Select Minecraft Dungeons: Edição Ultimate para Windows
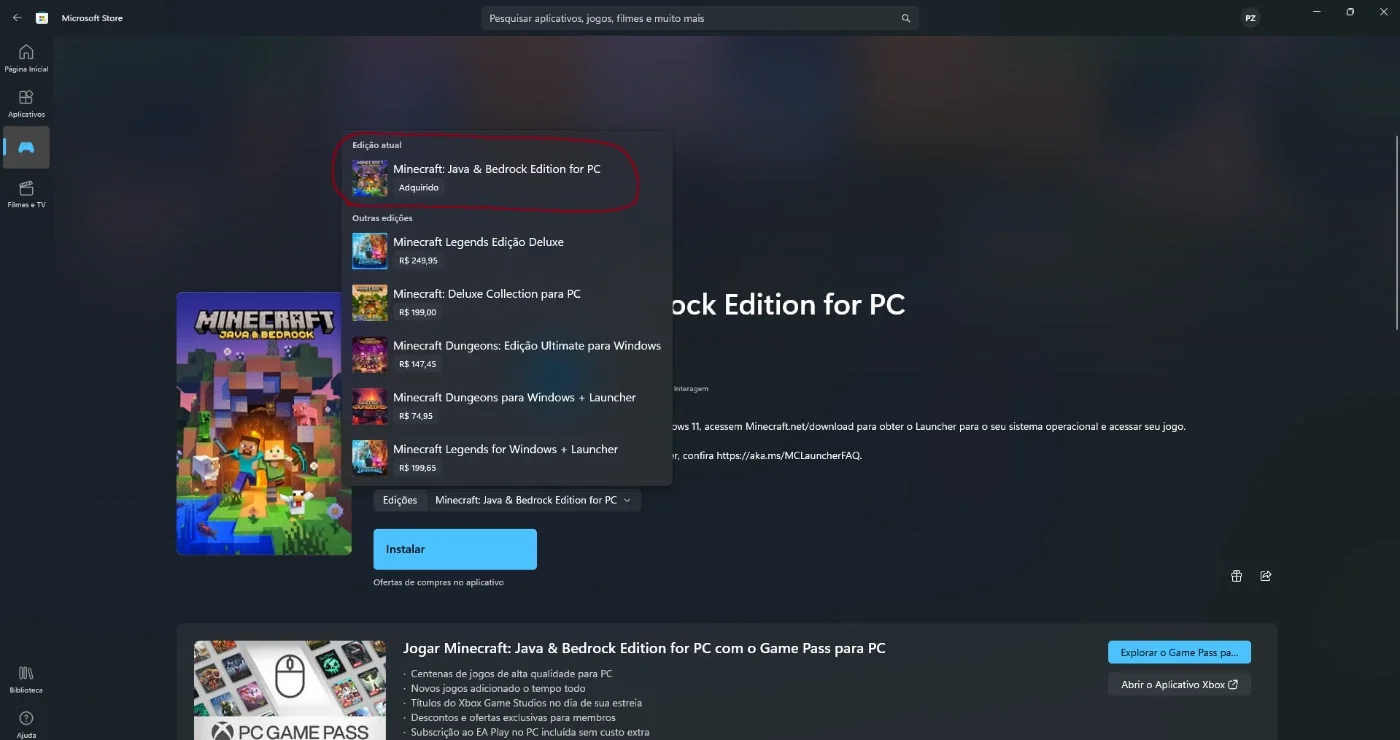 coord(507,355)
